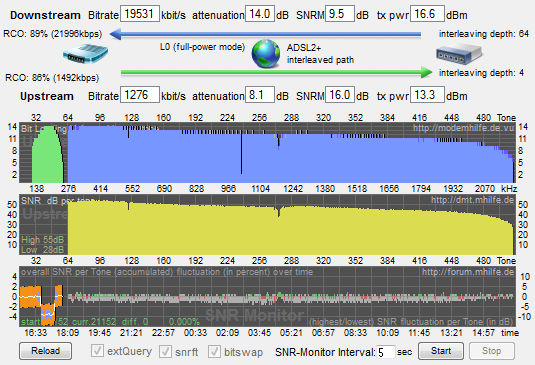Select the downstream Bitrate 19531 field

click(140, 14)
